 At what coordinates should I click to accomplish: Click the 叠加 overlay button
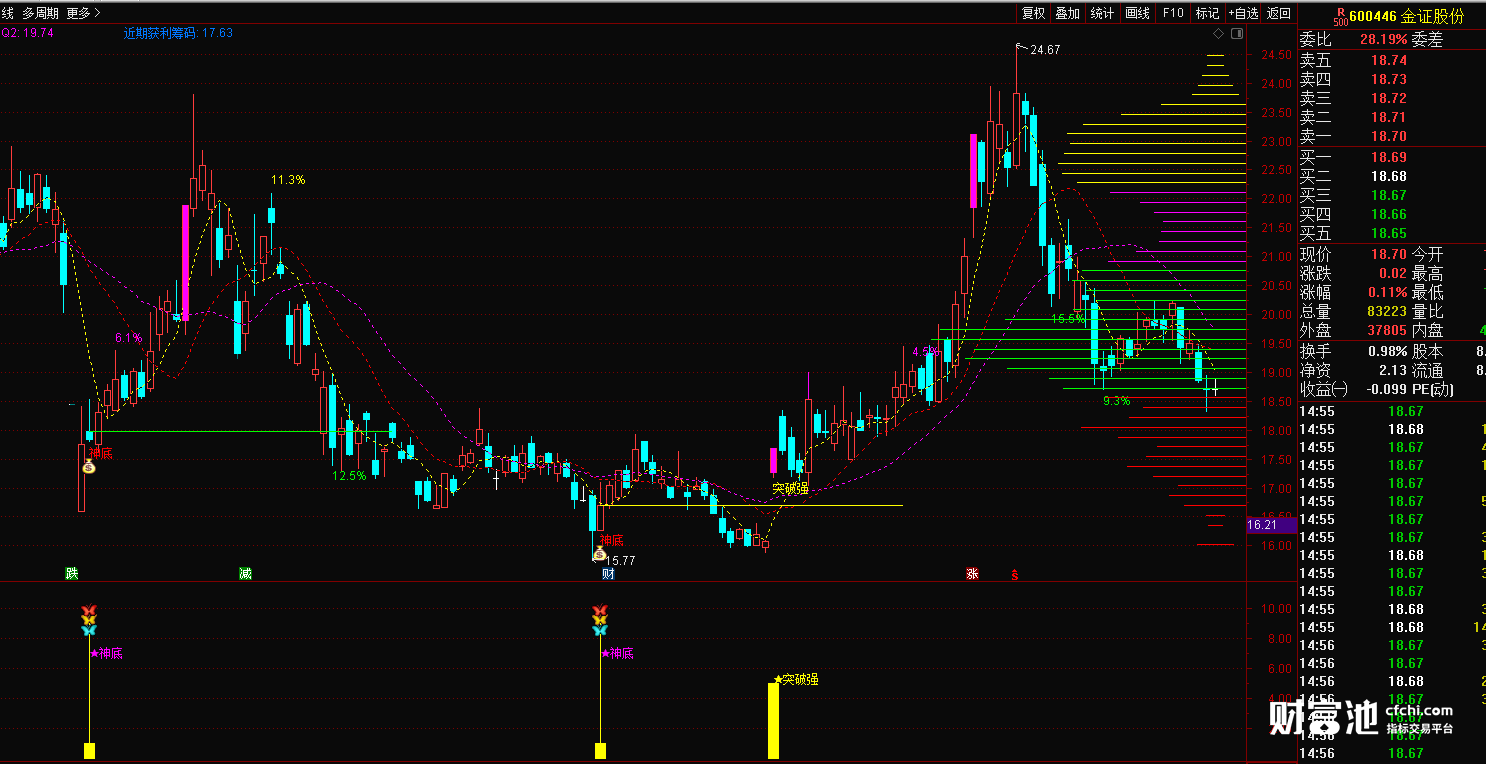click(x=1068, y=13)
